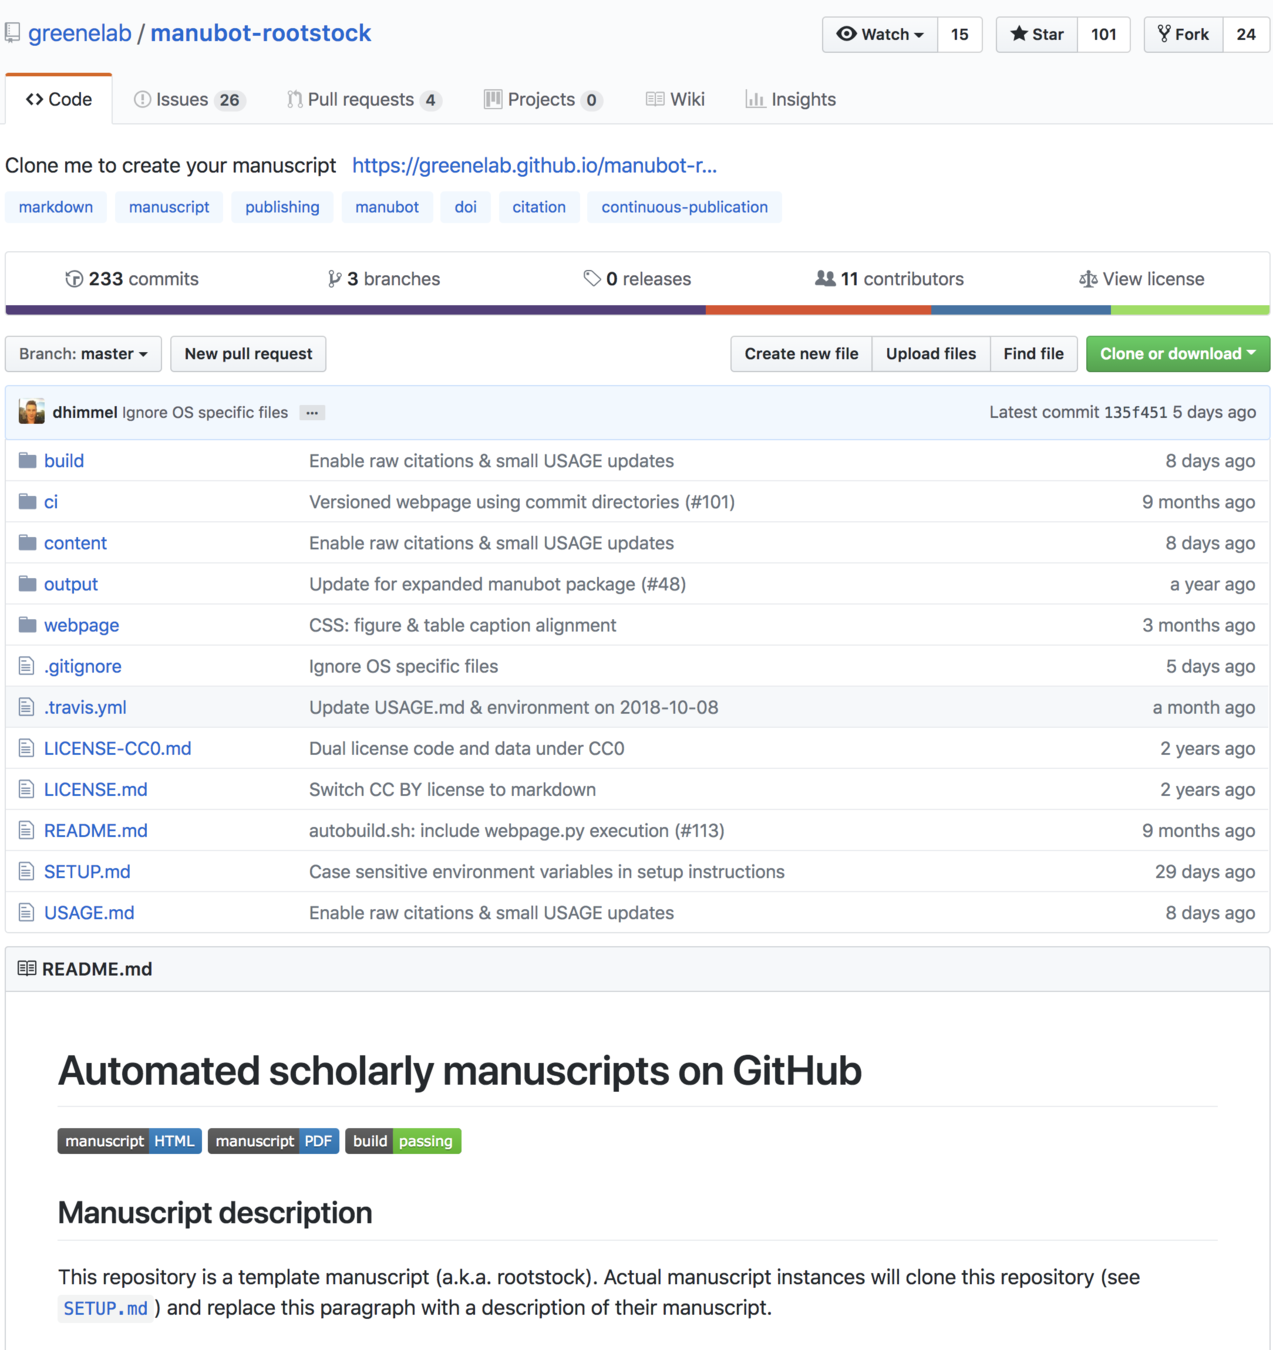
Task: Click the Projects board icon
Action: coord(493,99)
